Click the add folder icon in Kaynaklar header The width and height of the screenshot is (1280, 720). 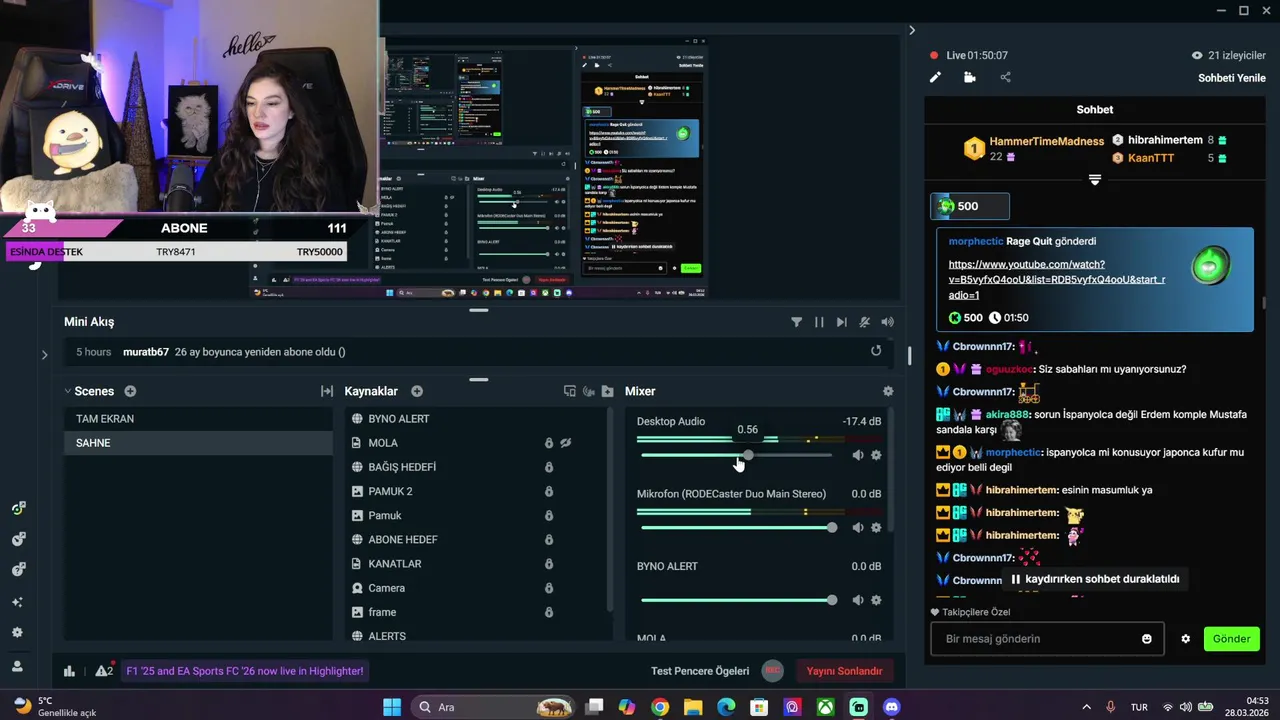[607, 391]
